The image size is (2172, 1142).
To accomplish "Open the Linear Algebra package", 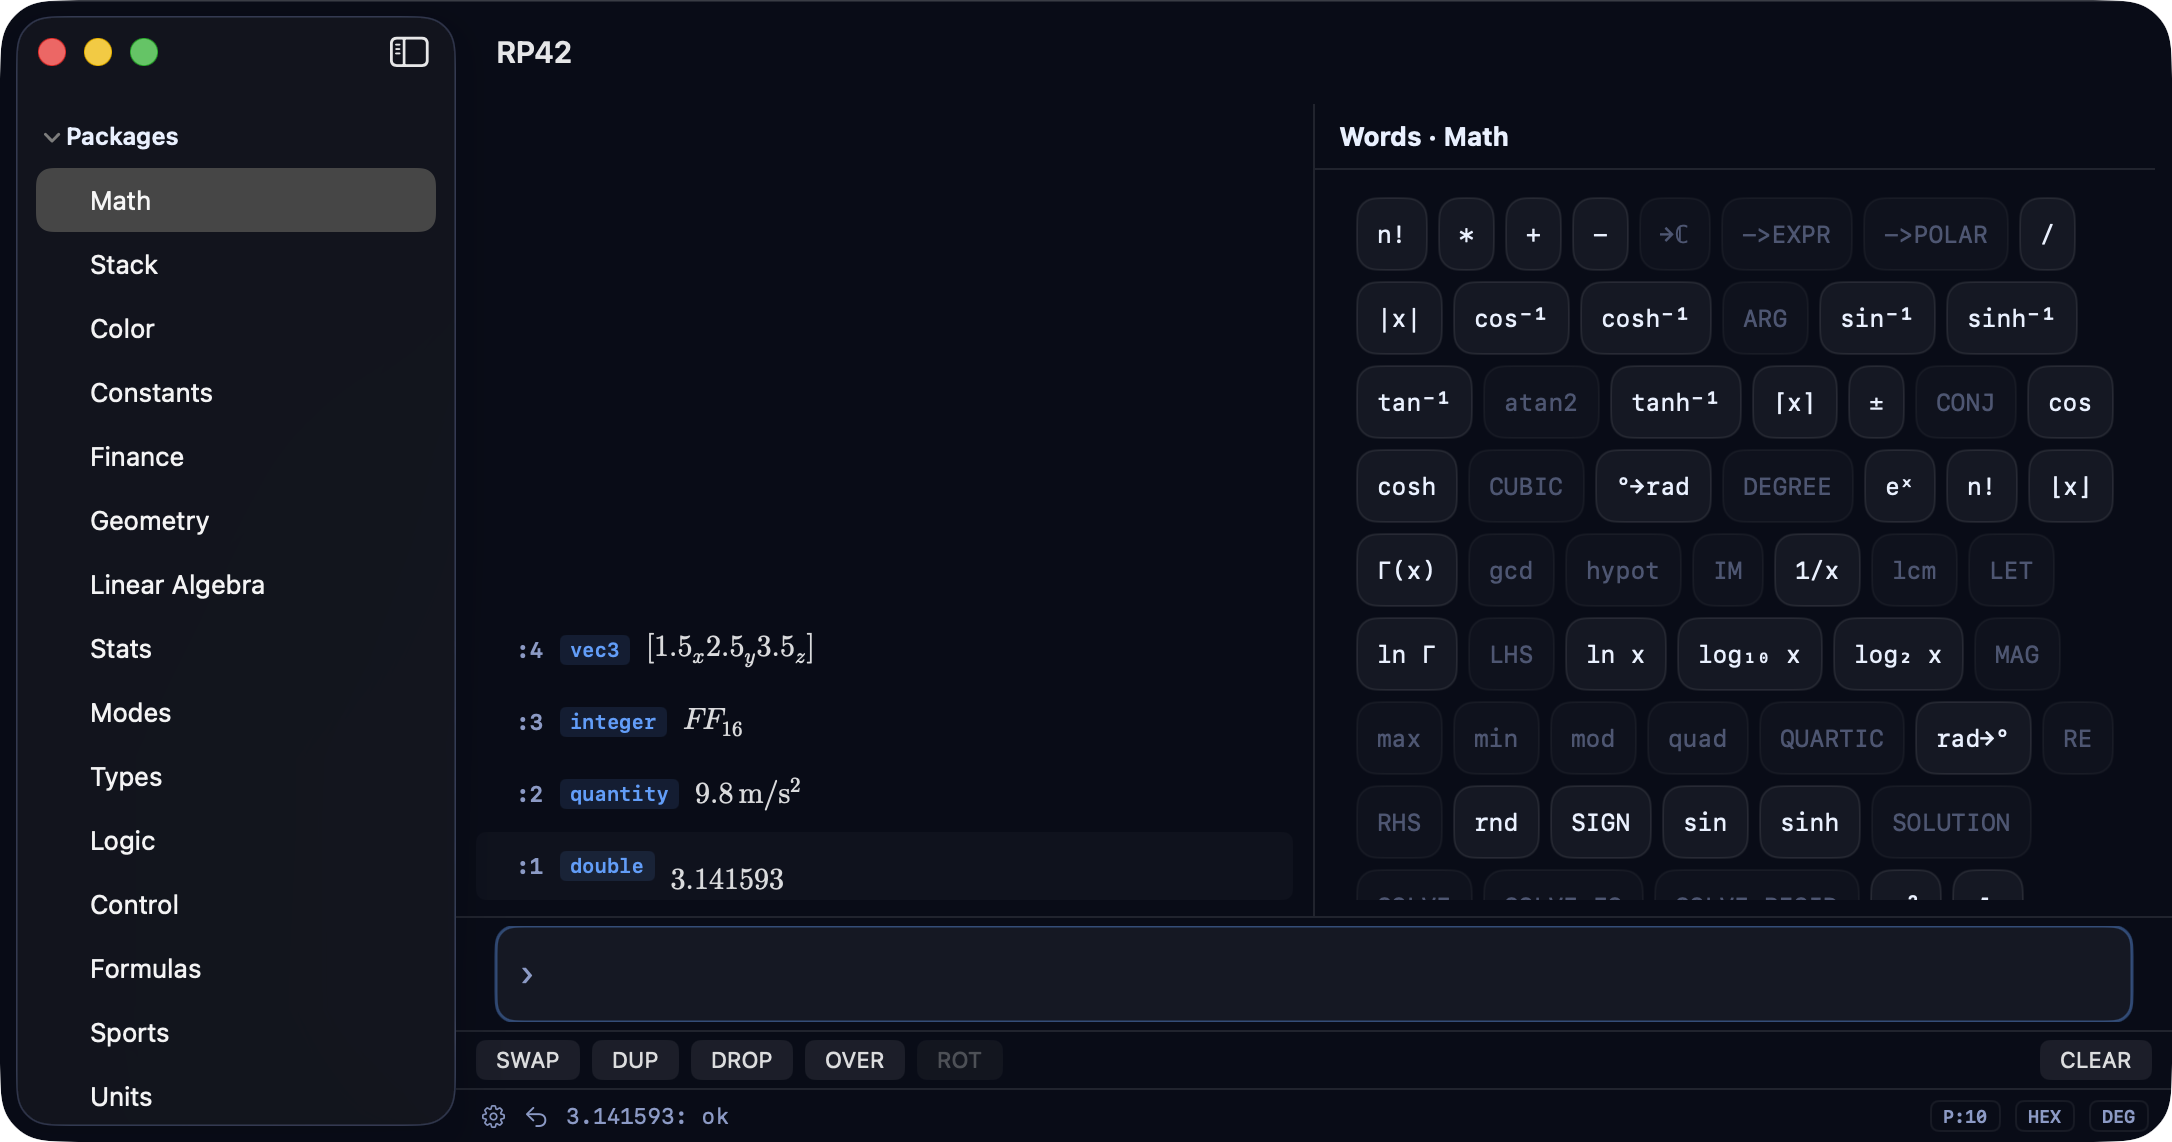I will click(x=236, y=584).
